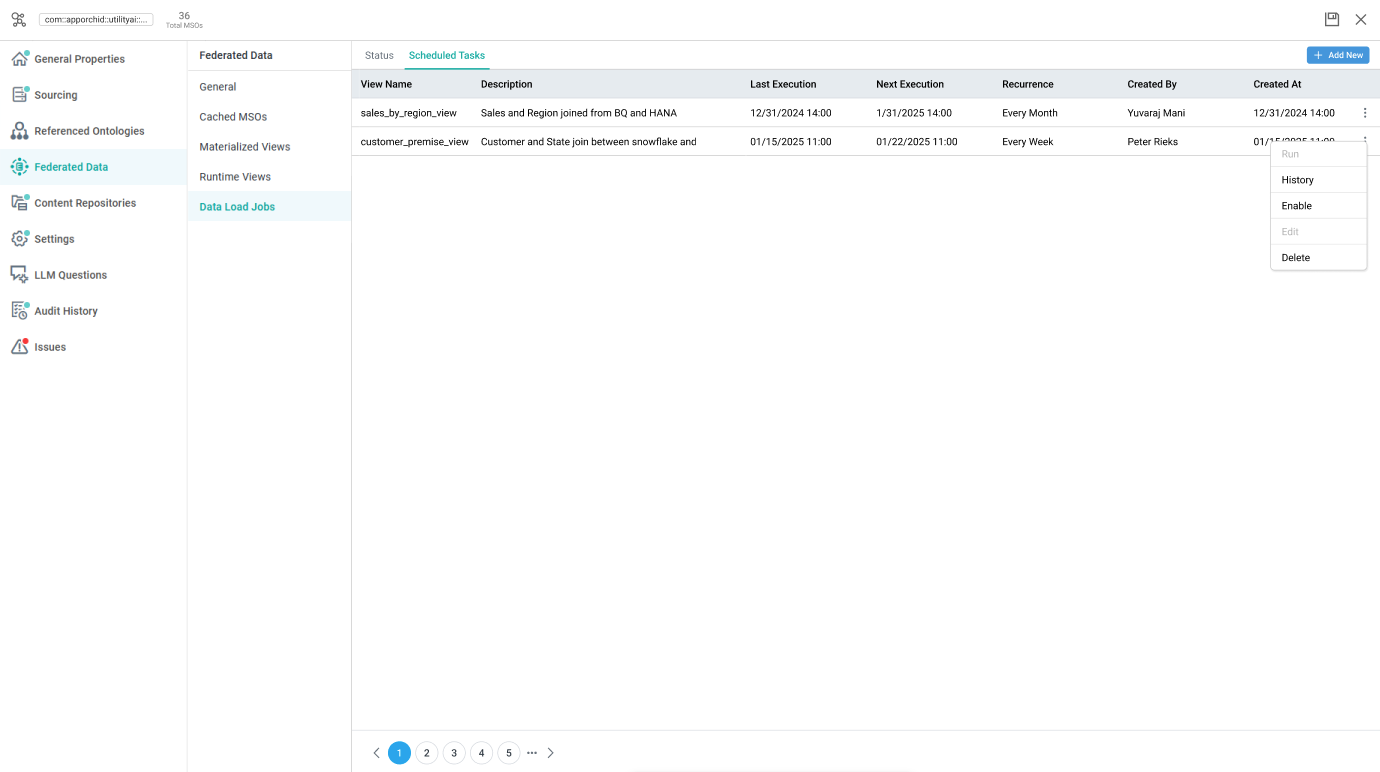
Task: Open General Properties home icon
Action: (19, 59)
